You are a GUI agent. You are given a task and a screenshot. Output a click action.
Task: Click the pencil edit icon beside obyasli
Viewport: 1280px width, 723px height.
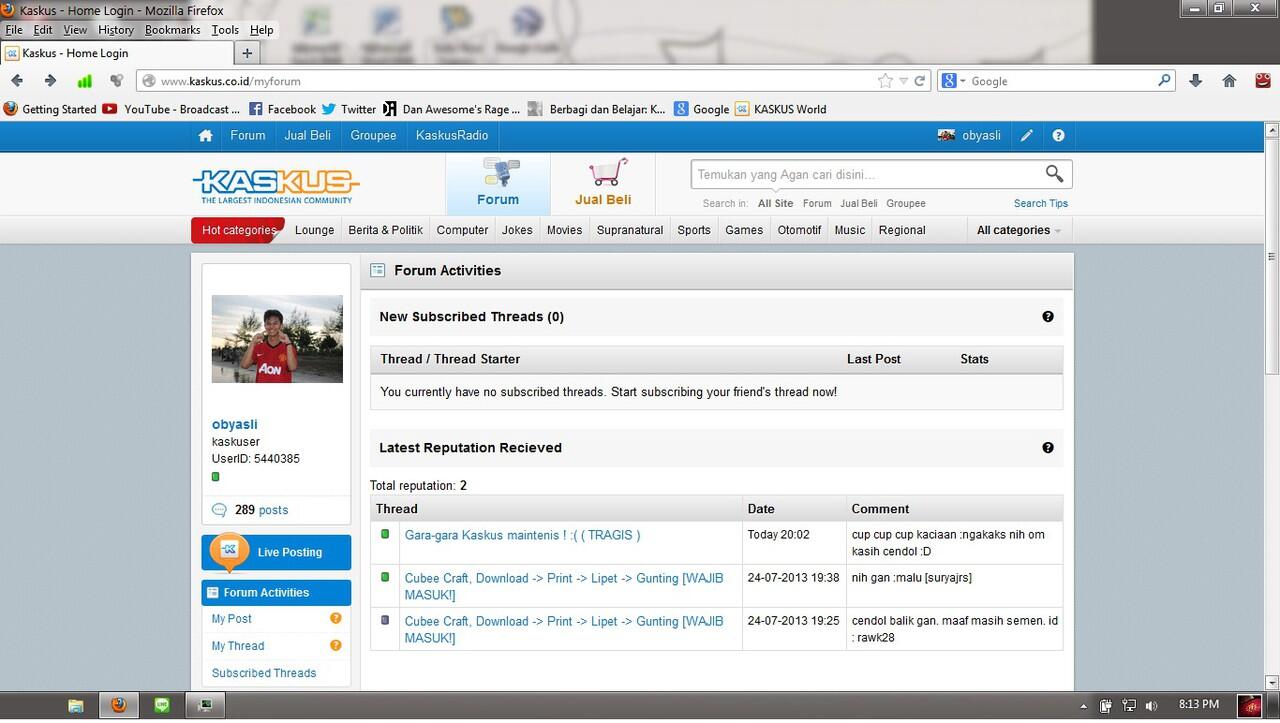(1027, 136)
